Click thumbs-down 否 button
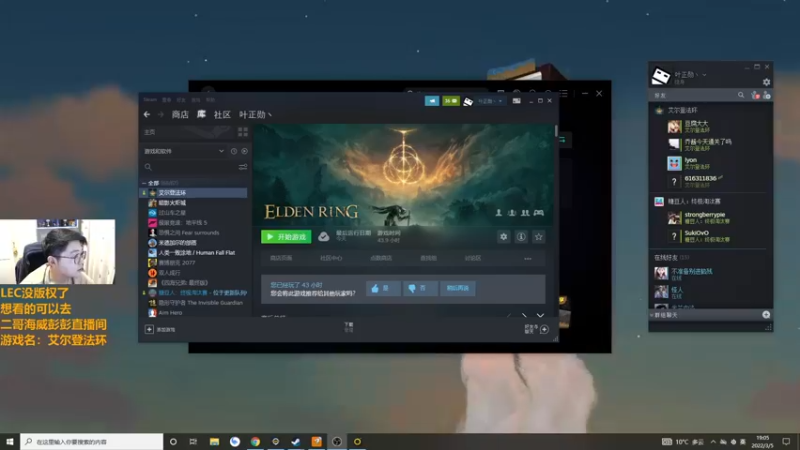The image size is (800, 450). (x=419, y=288)
